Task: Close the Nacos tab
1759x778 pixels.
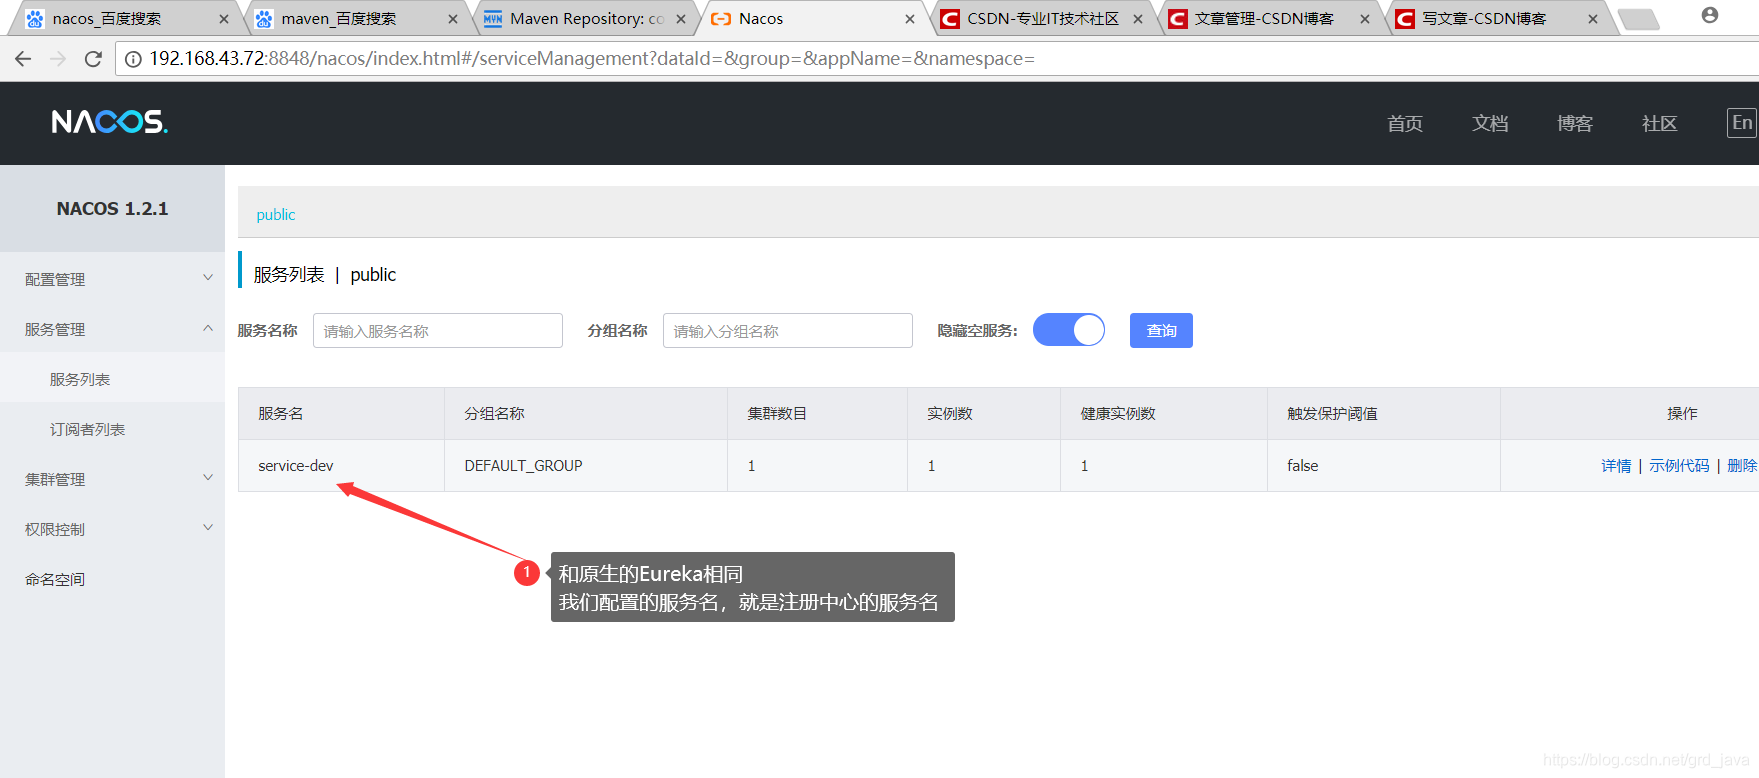Action: (x=910, y=19)
